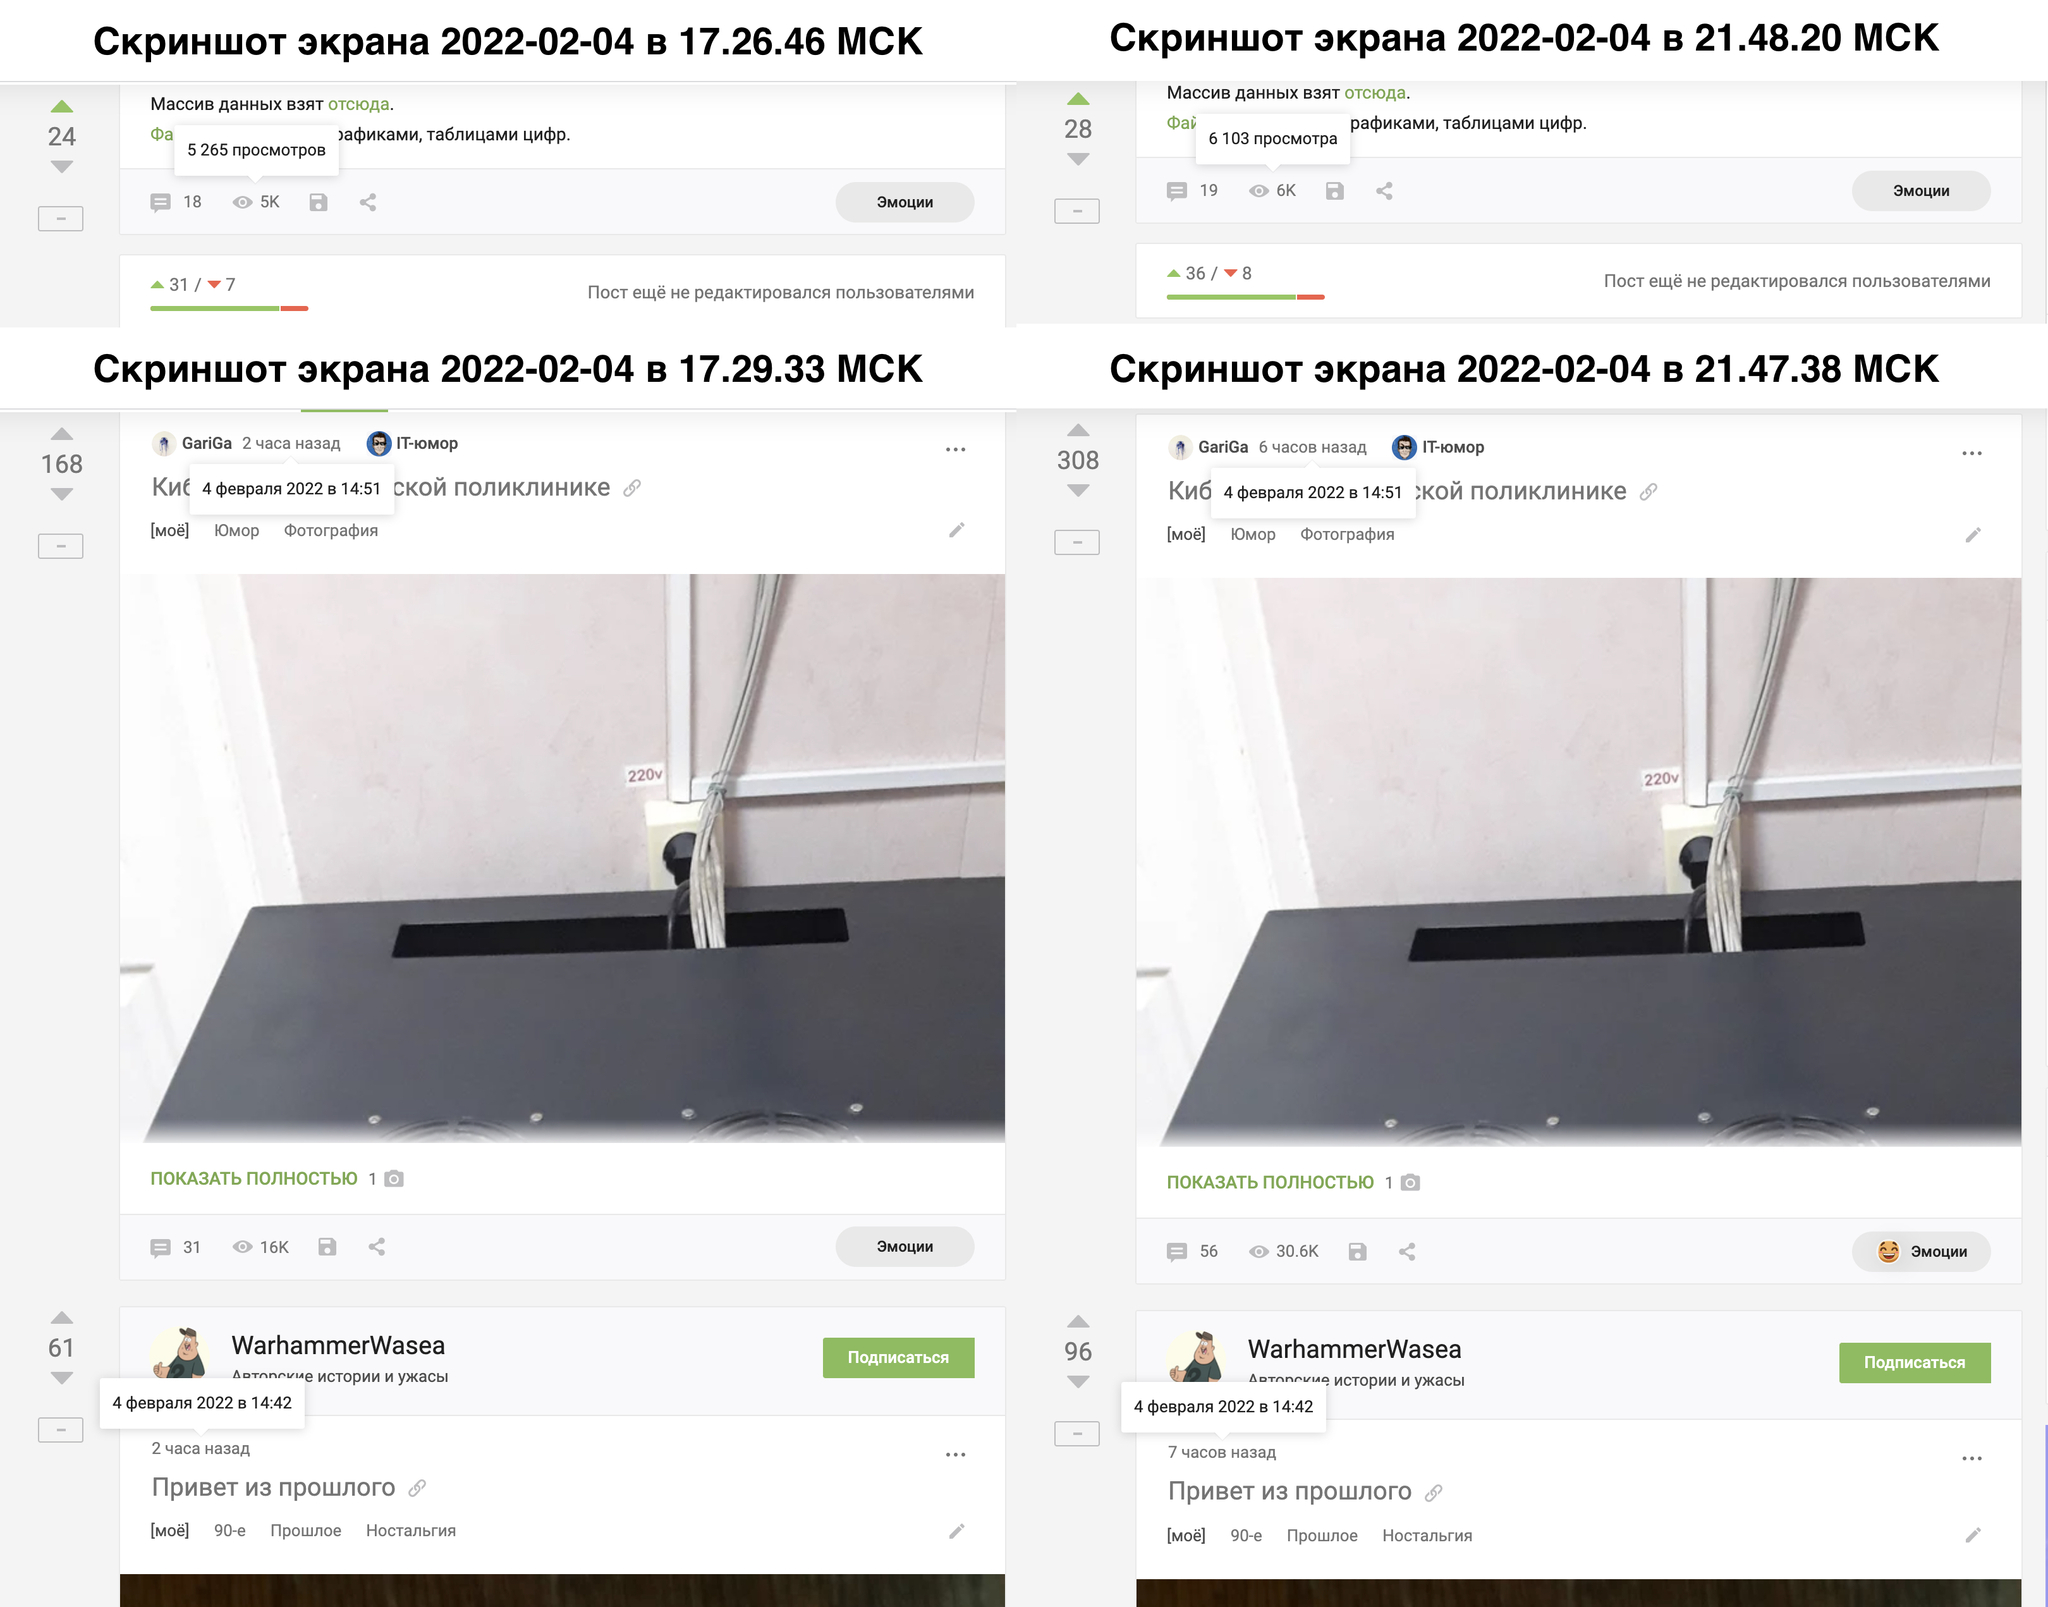Share the post with 30.6K views

(x=1407, y=1251)
